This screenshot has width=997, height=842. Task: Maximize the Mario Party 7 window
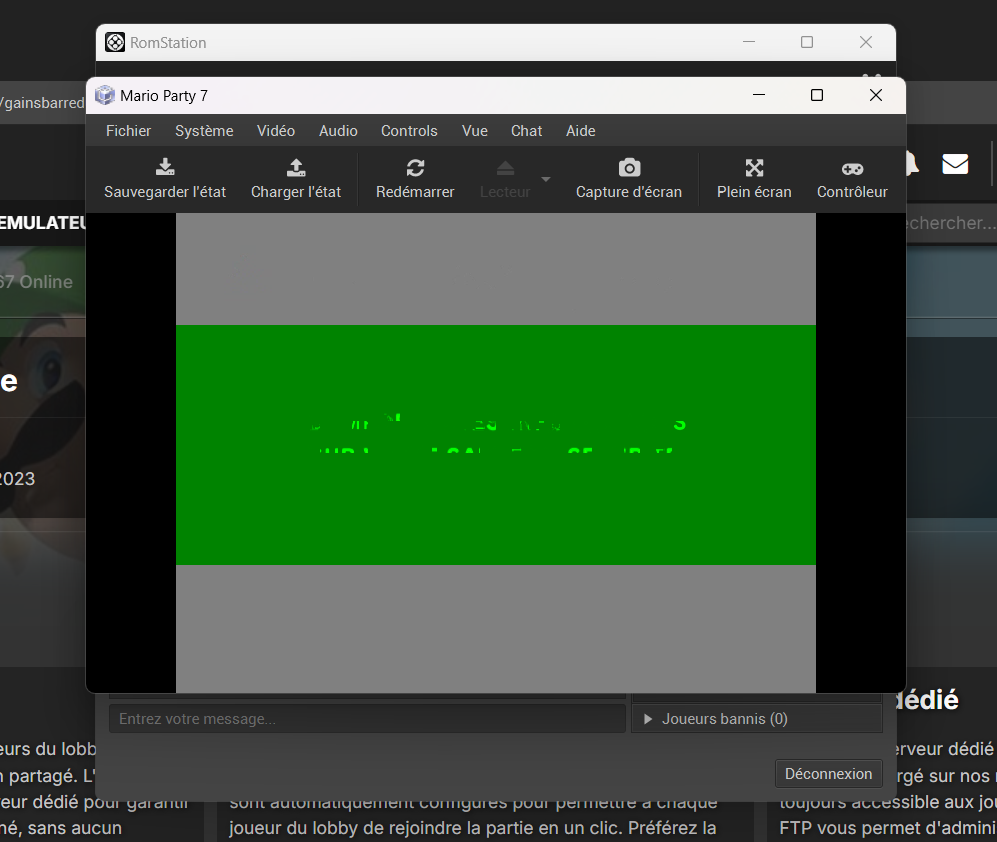pos(817,95)
